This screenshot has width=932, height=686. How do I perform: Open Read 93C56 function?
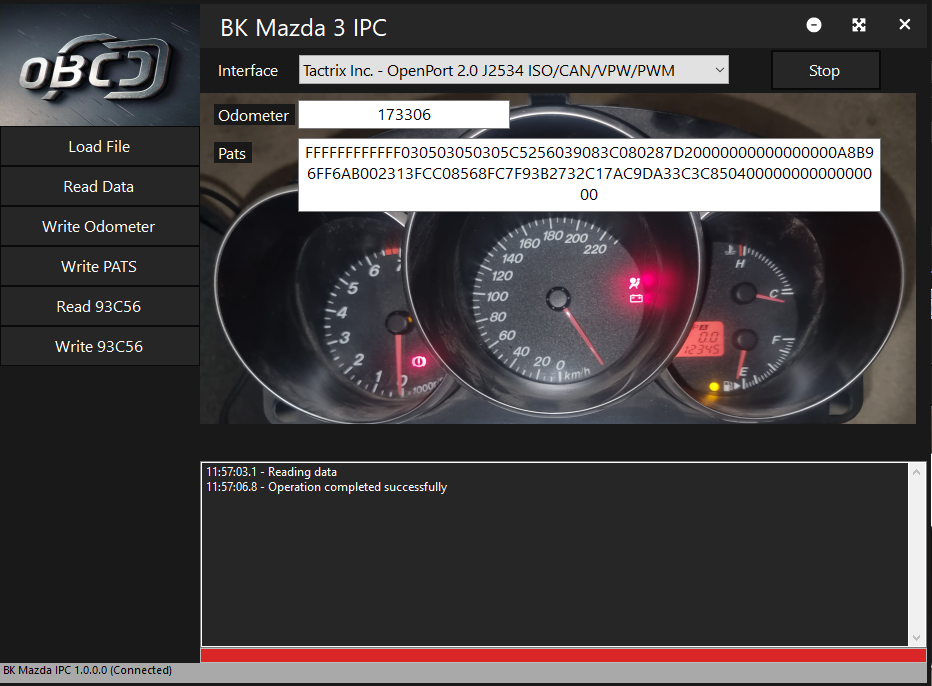point(99,306)
